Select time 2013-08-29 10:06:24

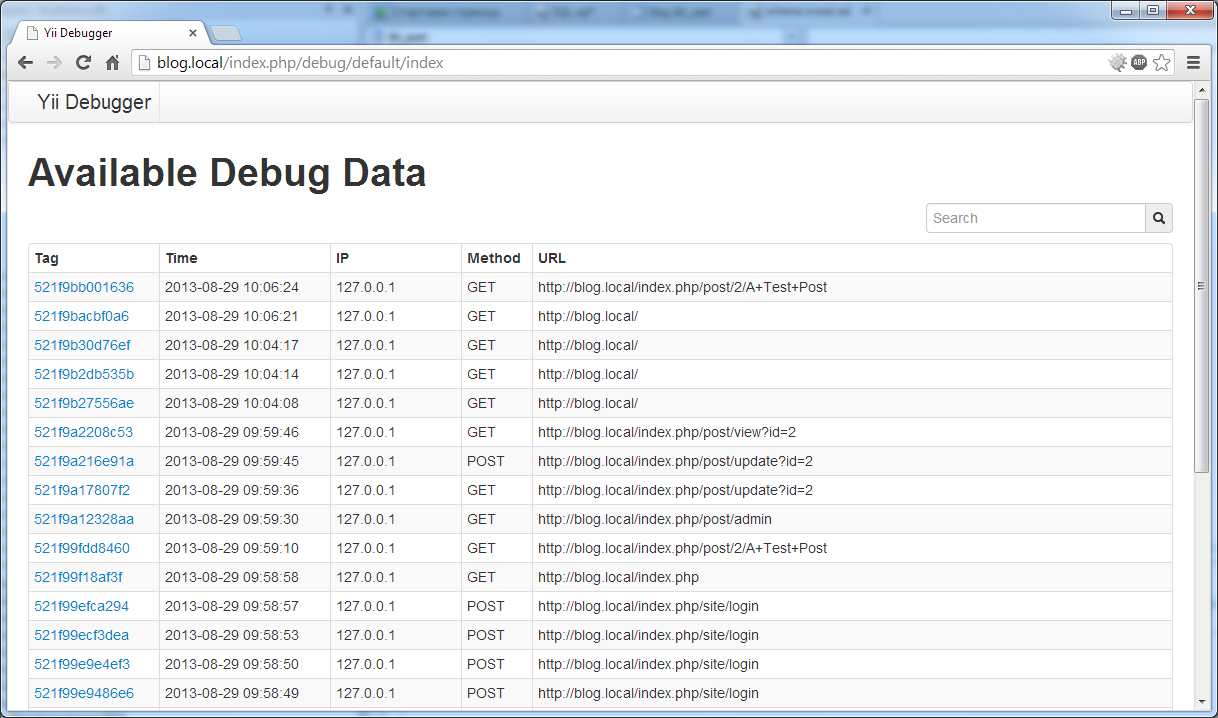[x=232, y=287]
